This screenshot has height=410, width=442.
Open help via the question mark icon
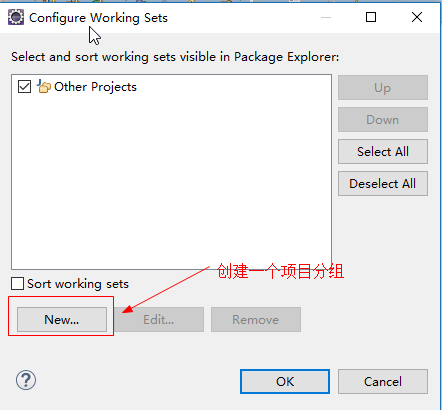tap(26, 380)
